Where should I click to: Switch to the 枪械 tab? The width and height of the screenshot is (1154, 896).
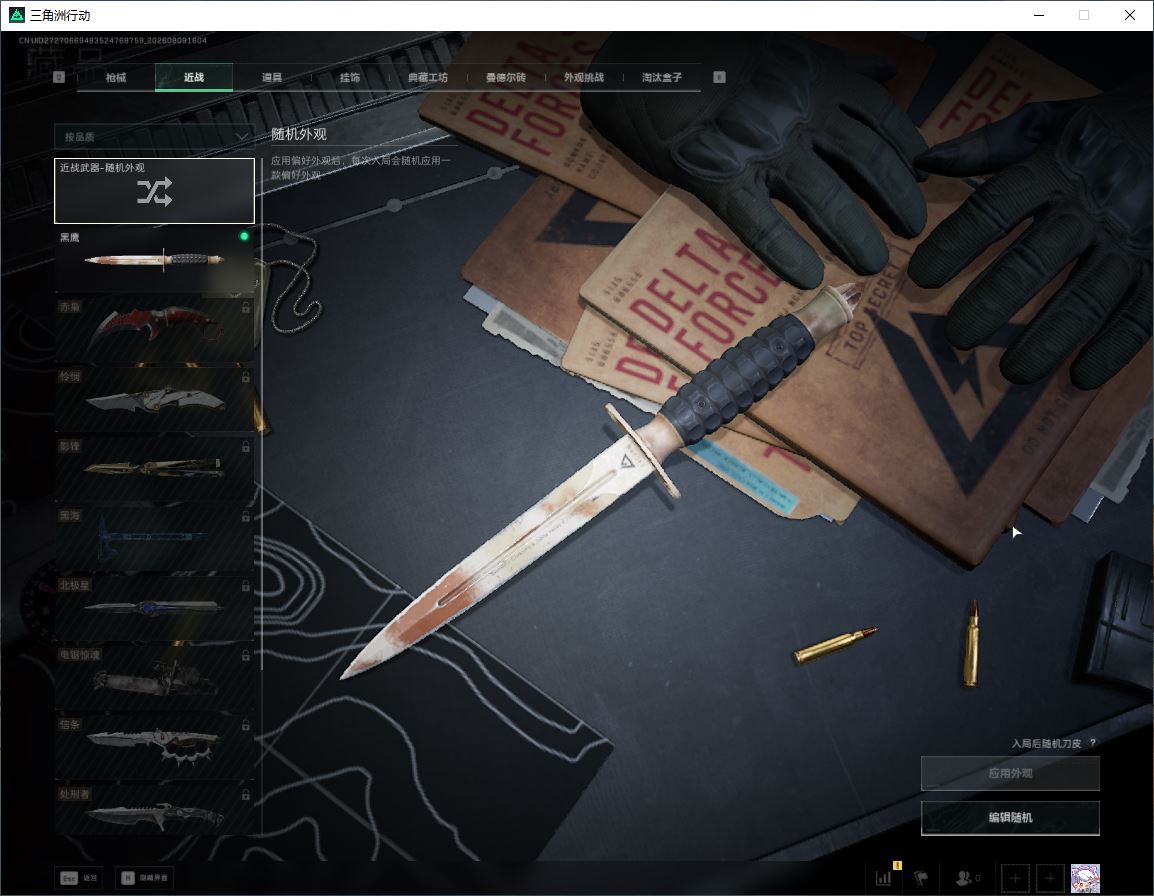tap(116, 77)
